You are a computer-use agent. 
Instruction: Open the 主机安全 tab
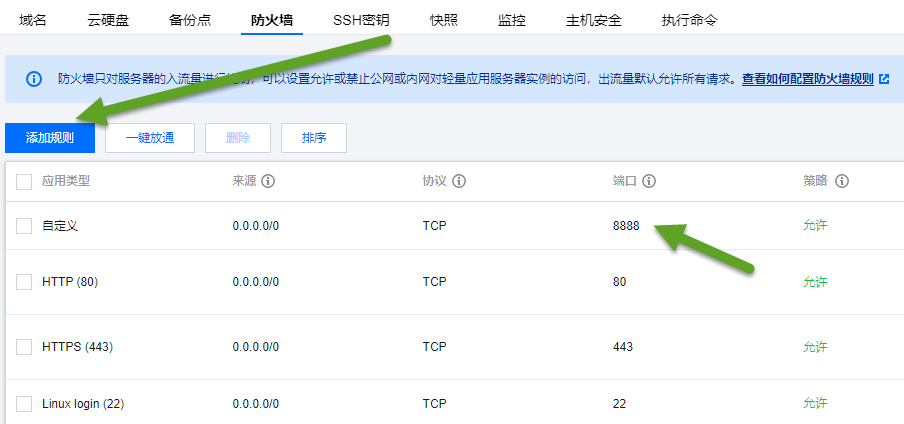pyautogui.click(x=594, y=21)
